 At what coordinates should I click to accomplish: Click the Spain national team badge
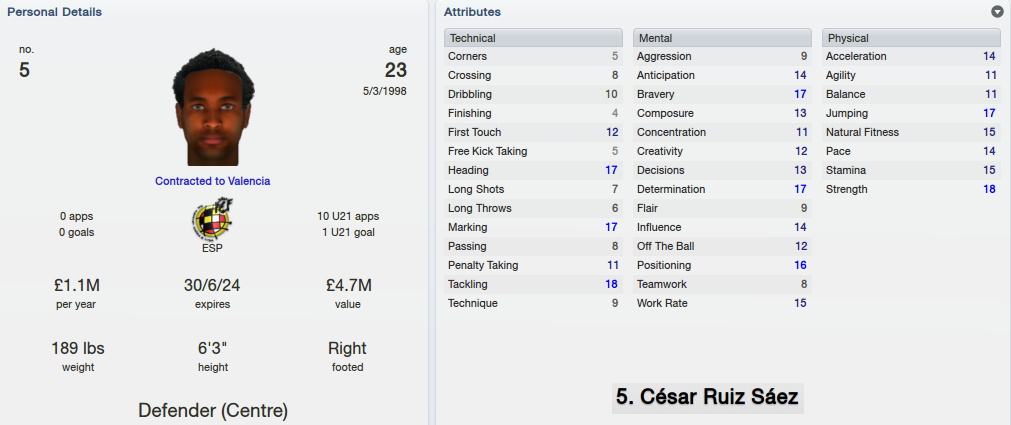[x=213, y=219]
